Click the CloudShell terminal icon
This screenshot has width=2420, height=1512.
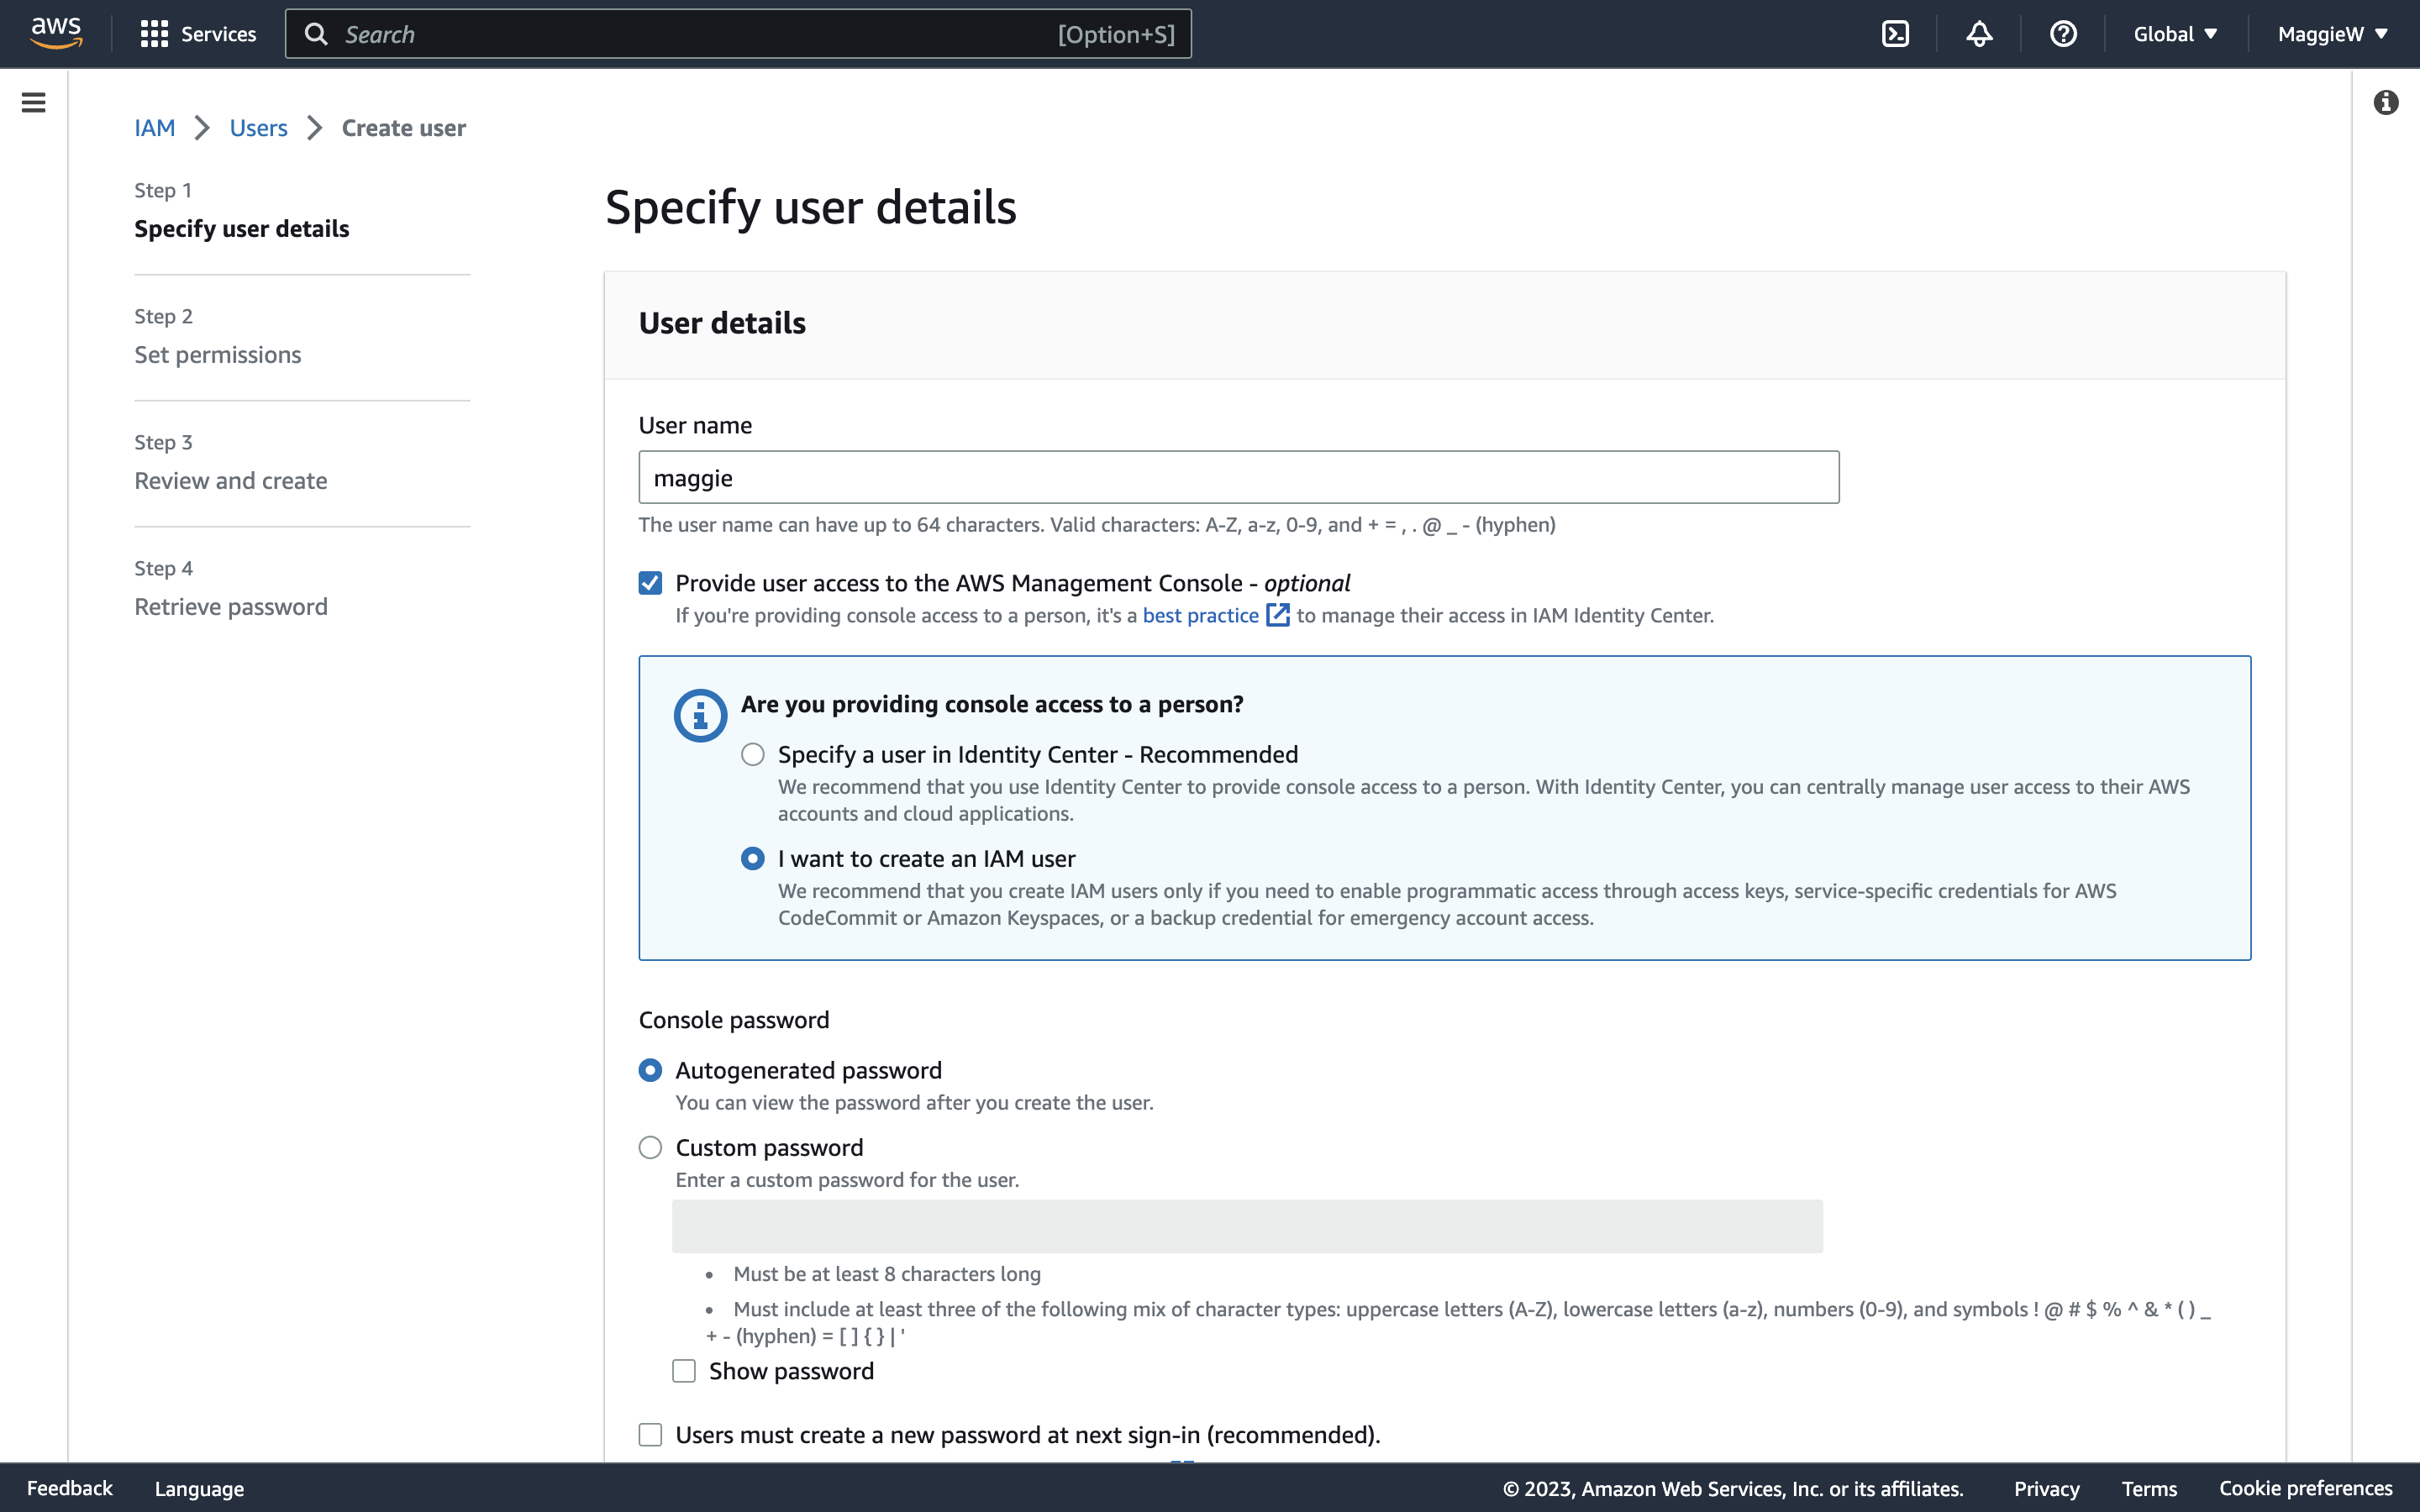[1896, 33]
